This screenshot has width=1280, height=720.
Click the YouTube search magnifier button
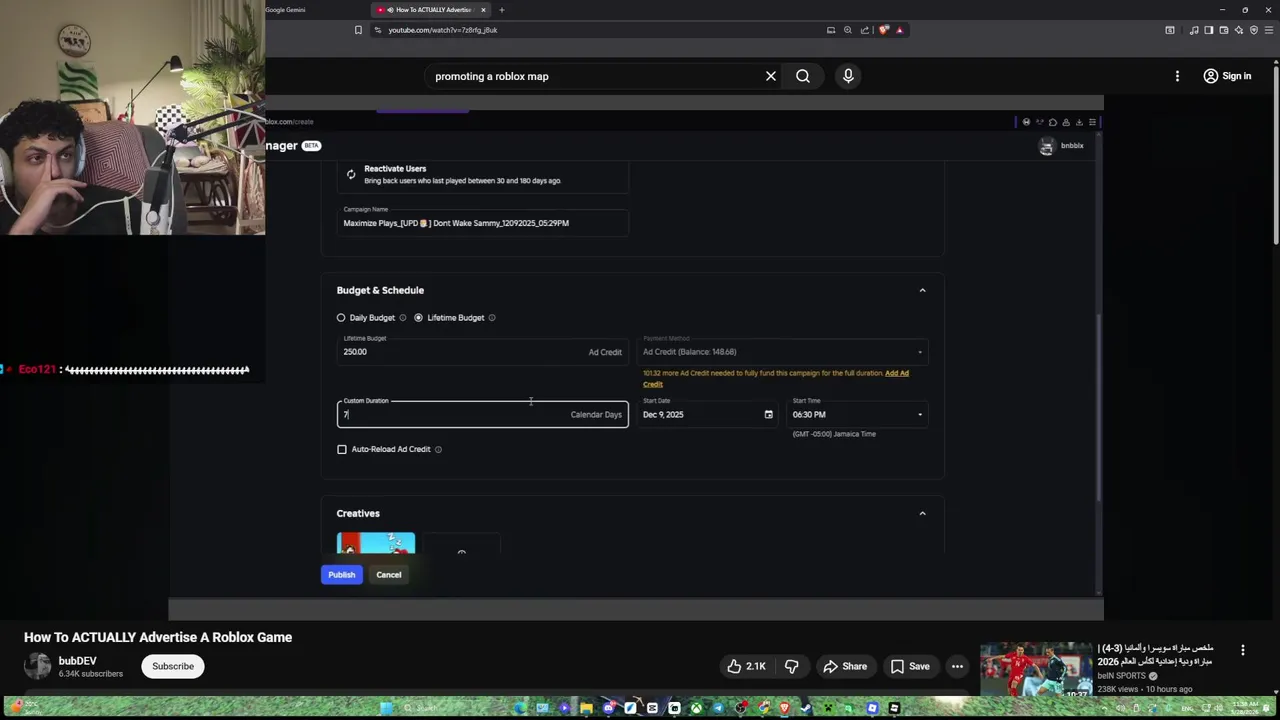coord(803,76)
